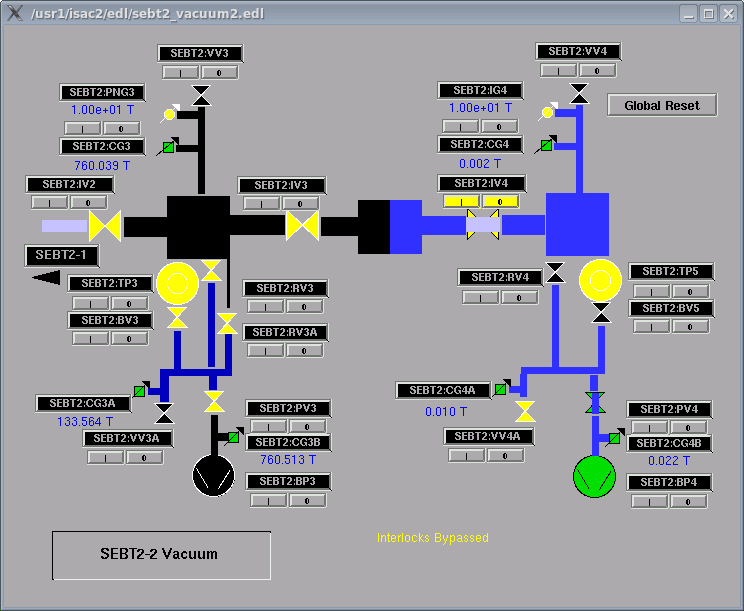
Task: Click the IV4 valve symbol on blue beamline
Action: 483,225
